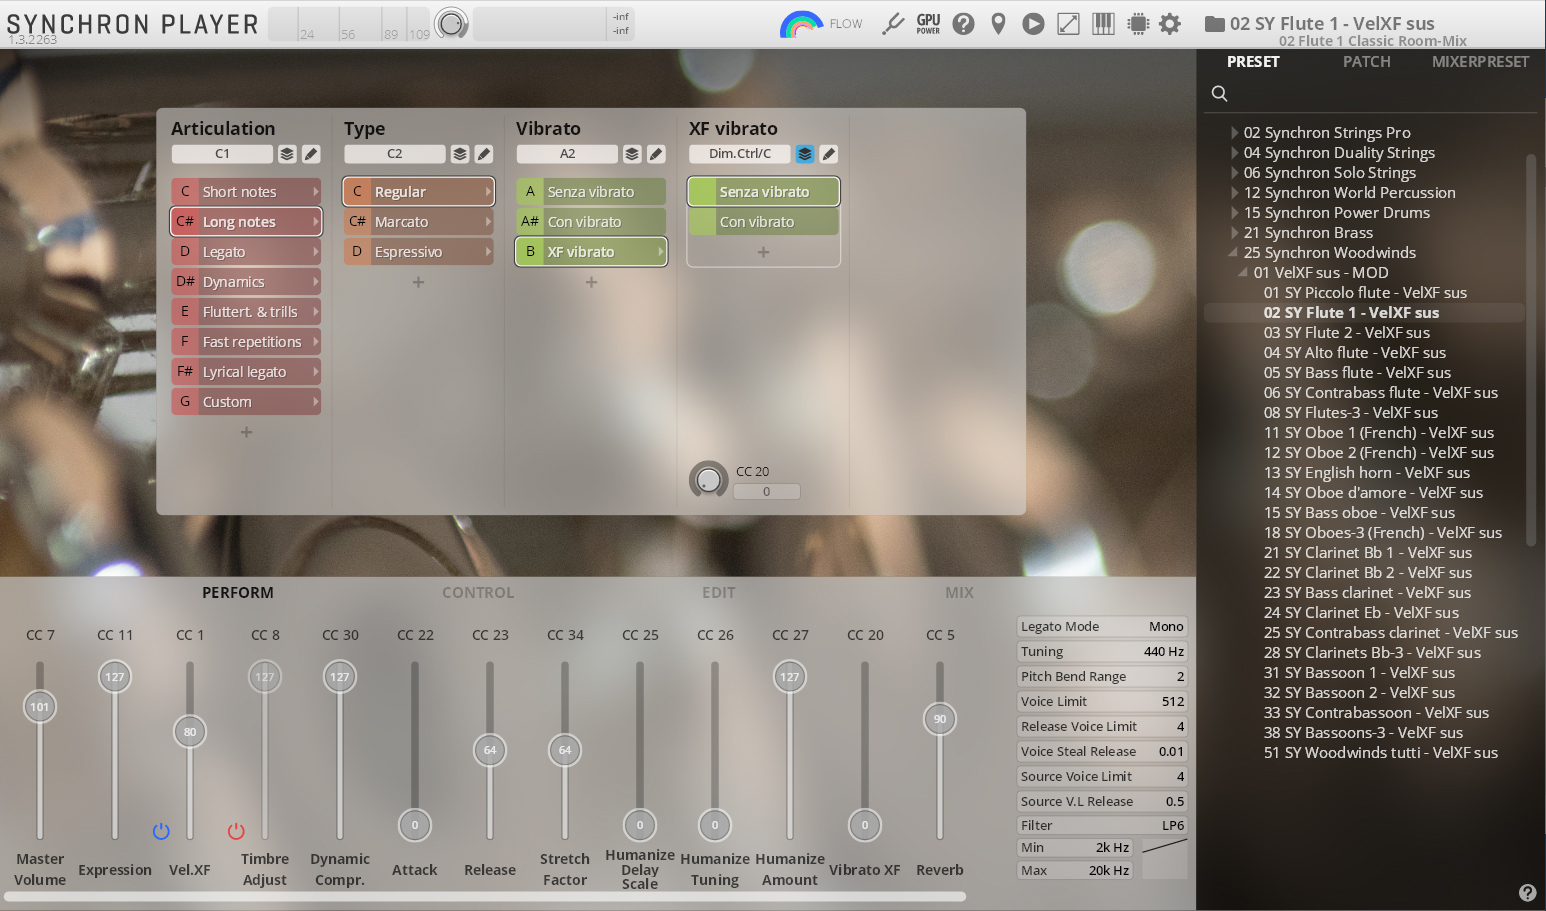Show the keyboard piano icon

tap(1103, 24)
